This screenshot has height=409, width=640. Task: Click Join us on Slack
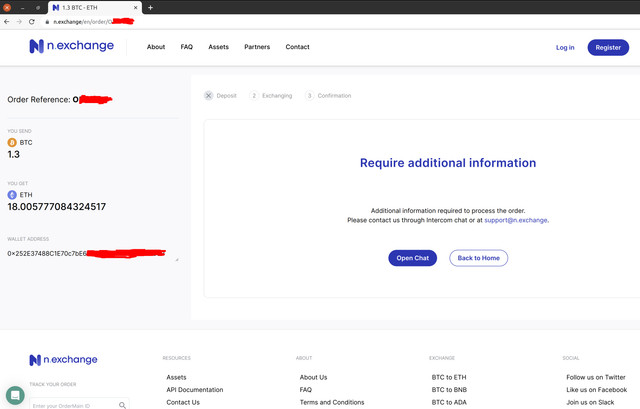pos(590,402)
